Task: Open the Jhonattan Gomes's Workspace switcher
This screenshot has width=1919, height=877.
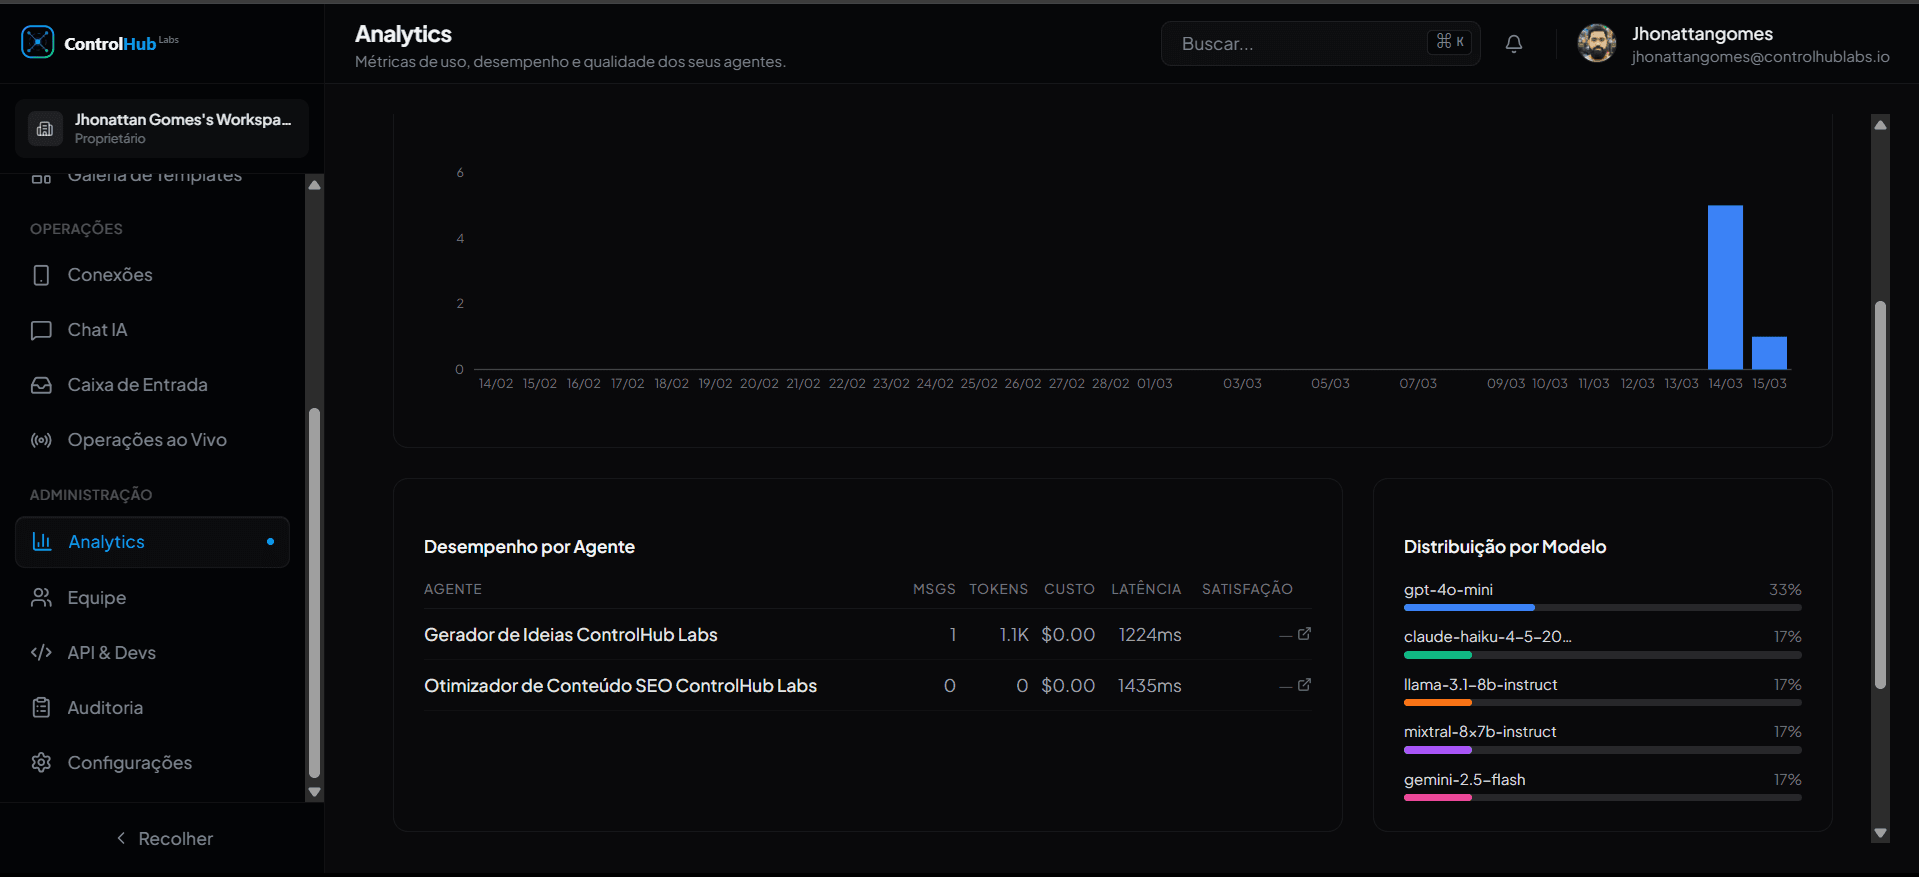Action: [x=162, y=128]
